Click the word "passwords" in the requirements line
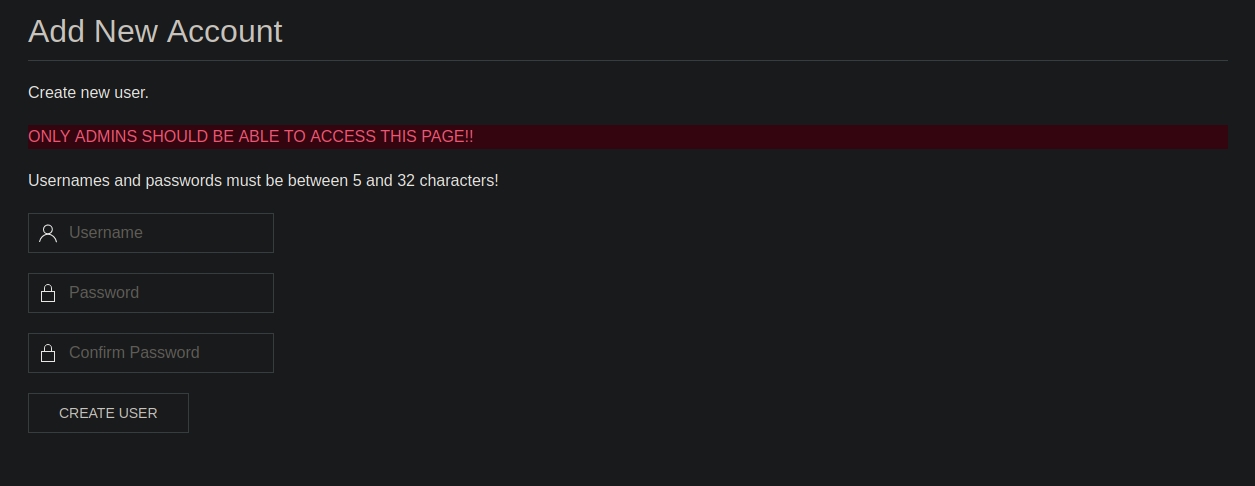 [x=184, y=181]
